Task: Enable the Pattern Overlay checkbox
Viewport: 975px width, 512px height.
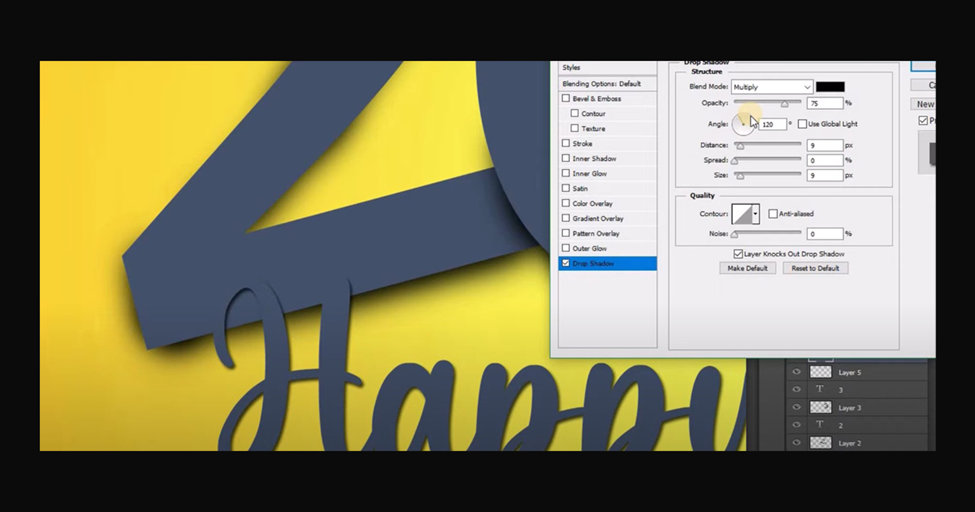Action: click(566, 233)
